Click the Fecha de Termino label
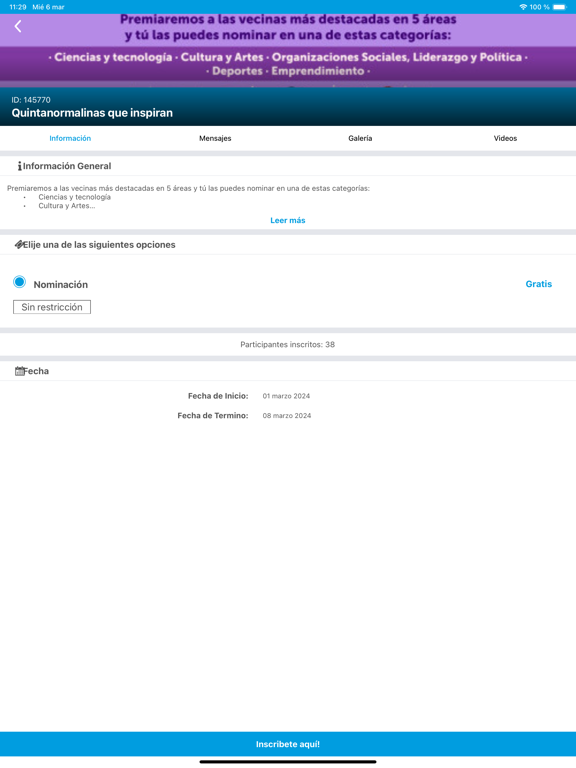576x768 pixels. pyautogui.click(x=213, y=415)
